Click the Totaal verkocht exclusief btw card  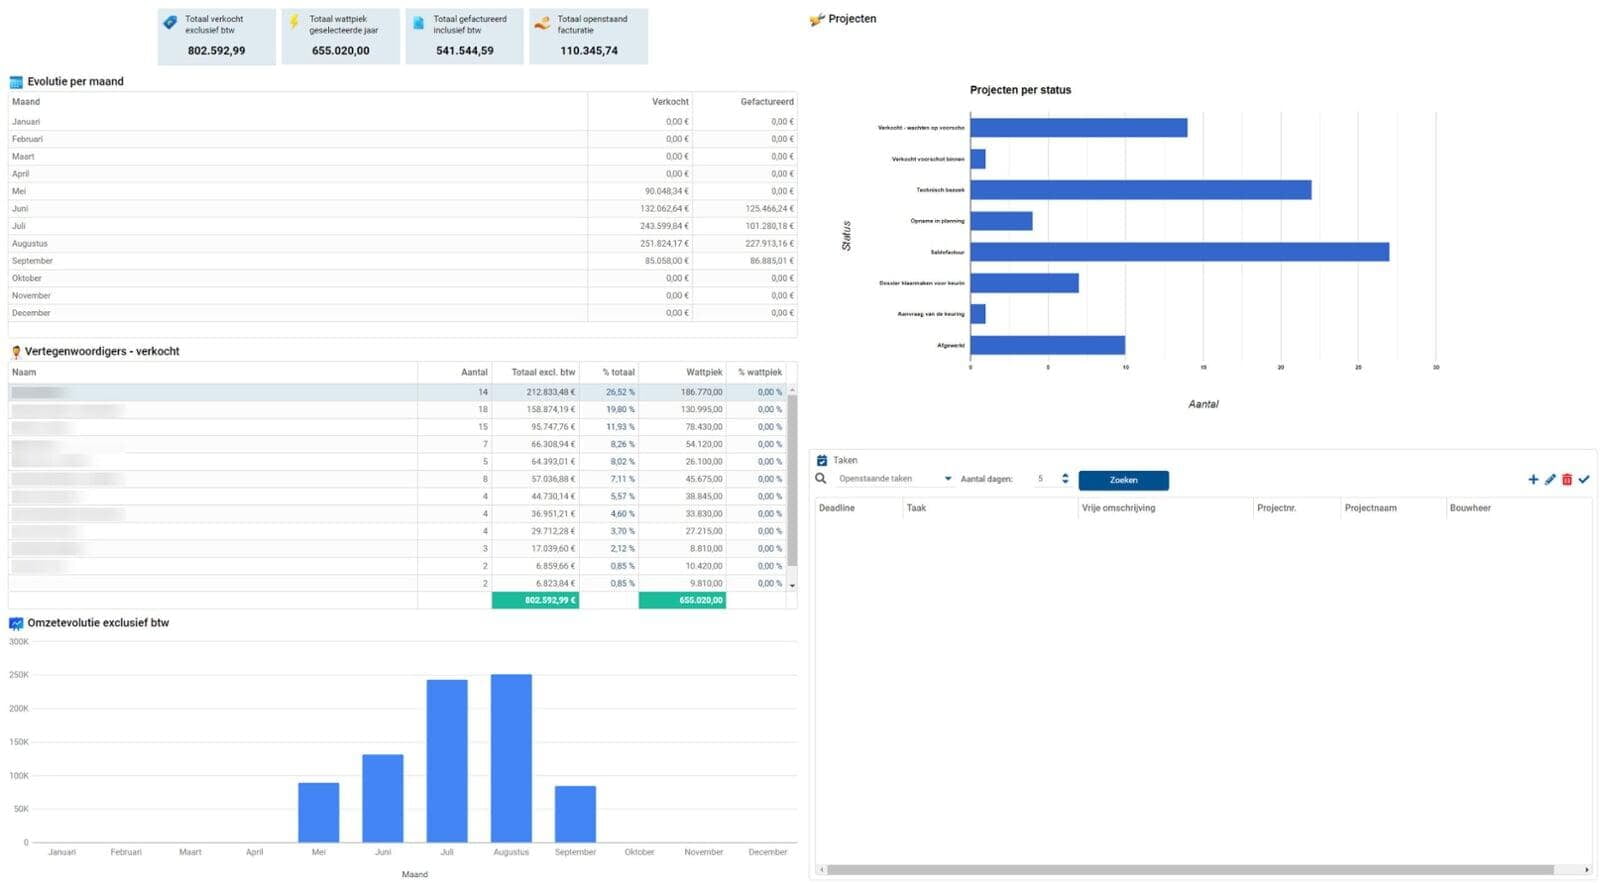(x=216, y=36)
